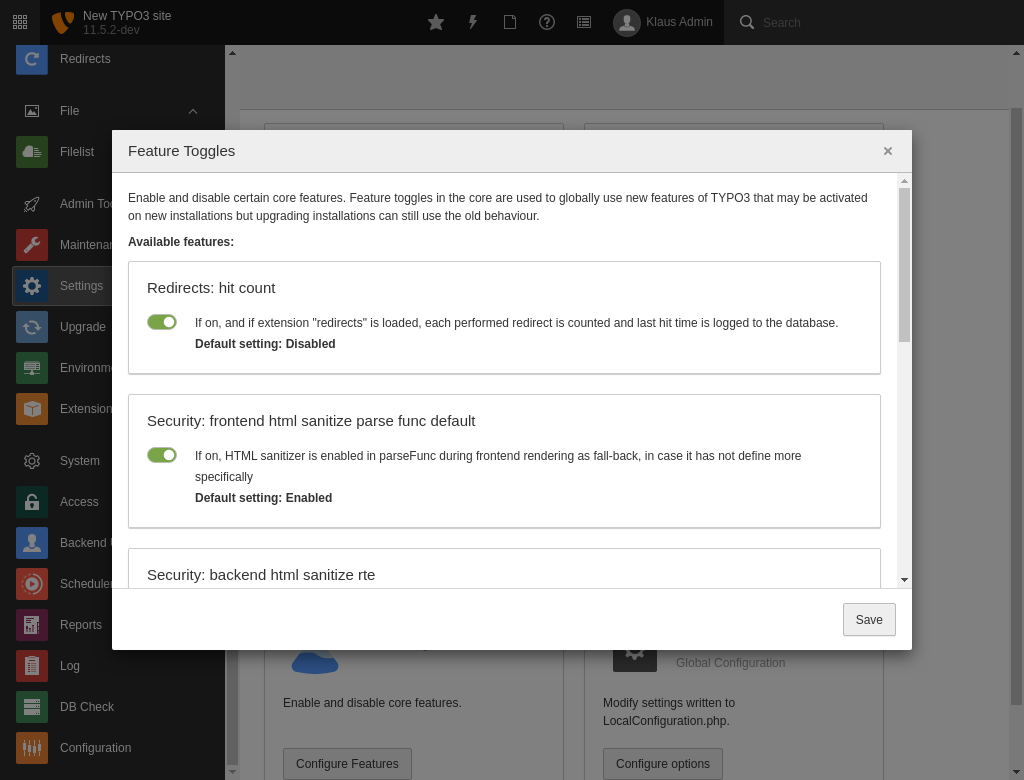Click the File group image icon

click(32, 111)
